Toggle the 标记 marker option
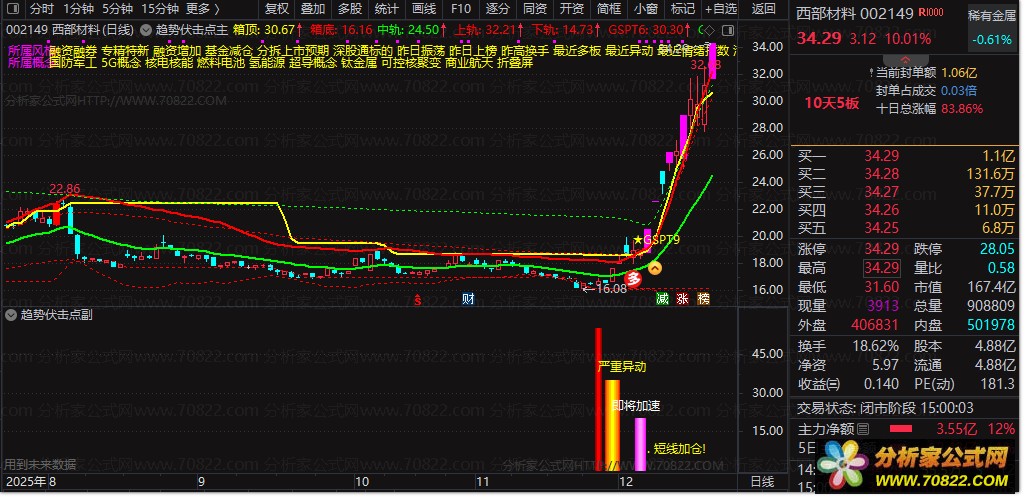 (682, 8)
